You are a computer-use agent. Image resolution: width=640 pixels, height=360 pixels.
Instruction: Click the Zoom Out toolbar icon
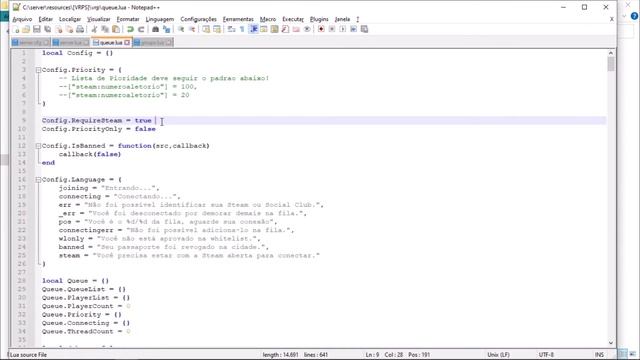192,29
